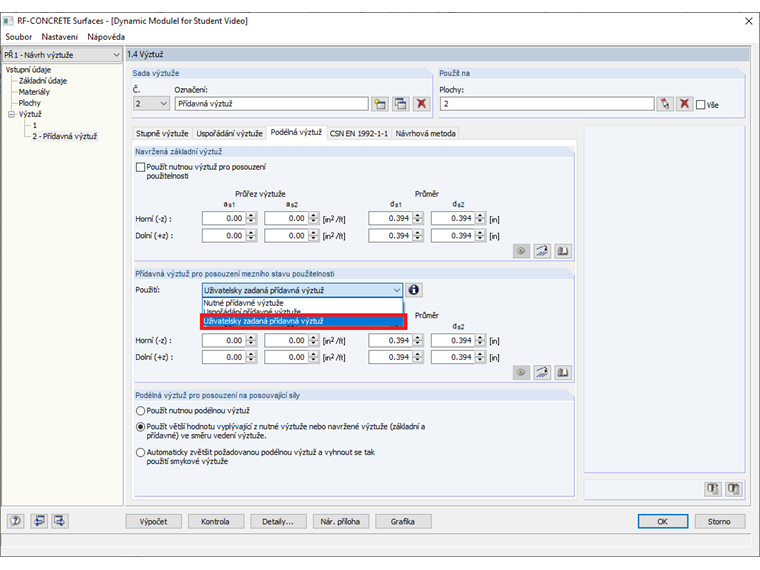Click RF-CONCRETE Surfaces title bar app icon
The height and width of the screenshot is (570, 760).
[x=8, y=21]
